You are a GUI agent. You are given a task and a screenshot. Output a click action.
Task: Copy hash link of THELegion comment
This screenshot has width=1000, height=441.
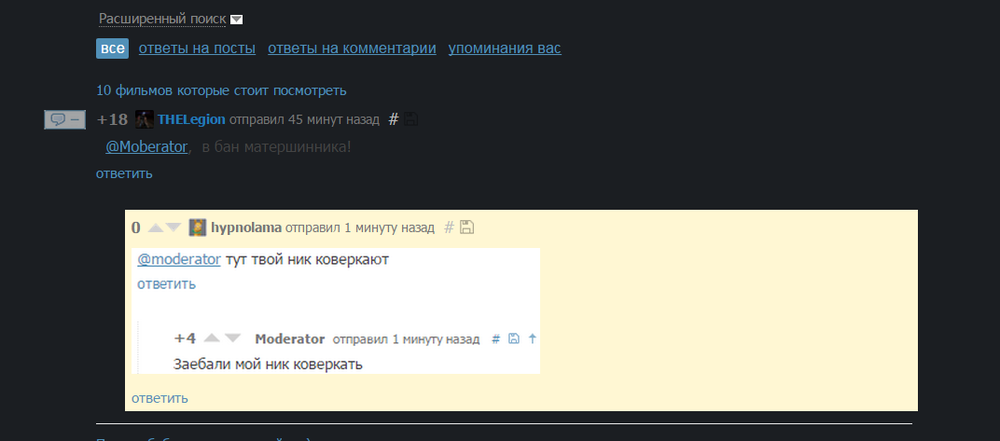pyautogui.click(x=393, y=119)
